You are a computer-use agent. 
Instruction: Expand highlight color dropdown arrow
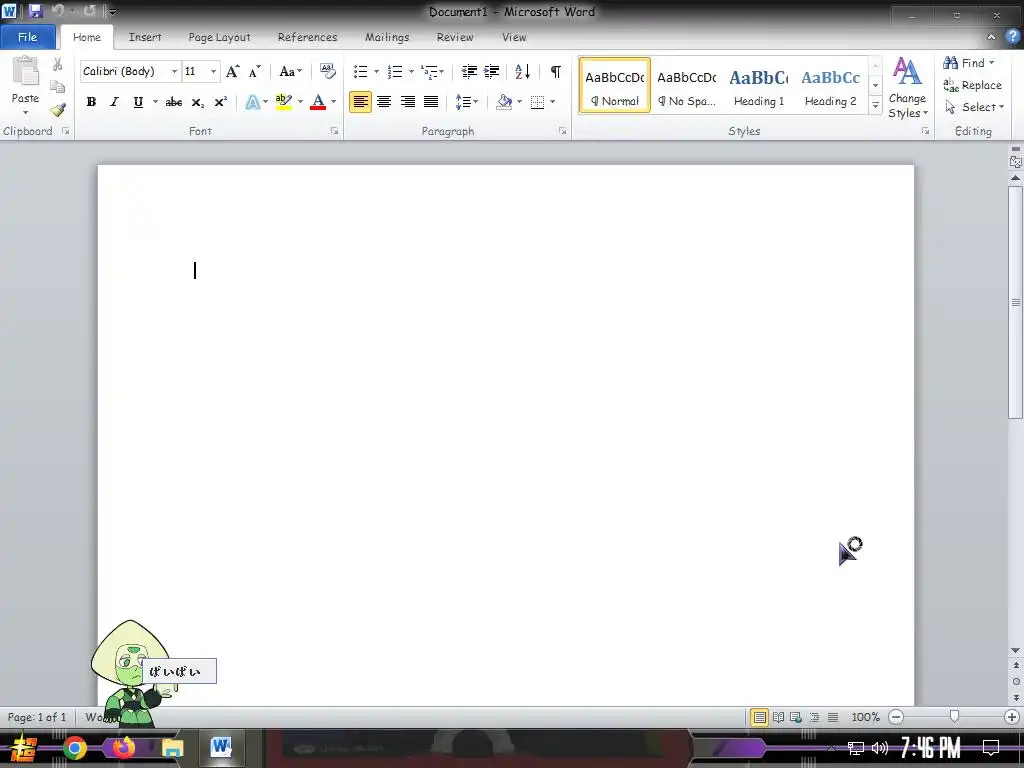[x=300, y=102]
